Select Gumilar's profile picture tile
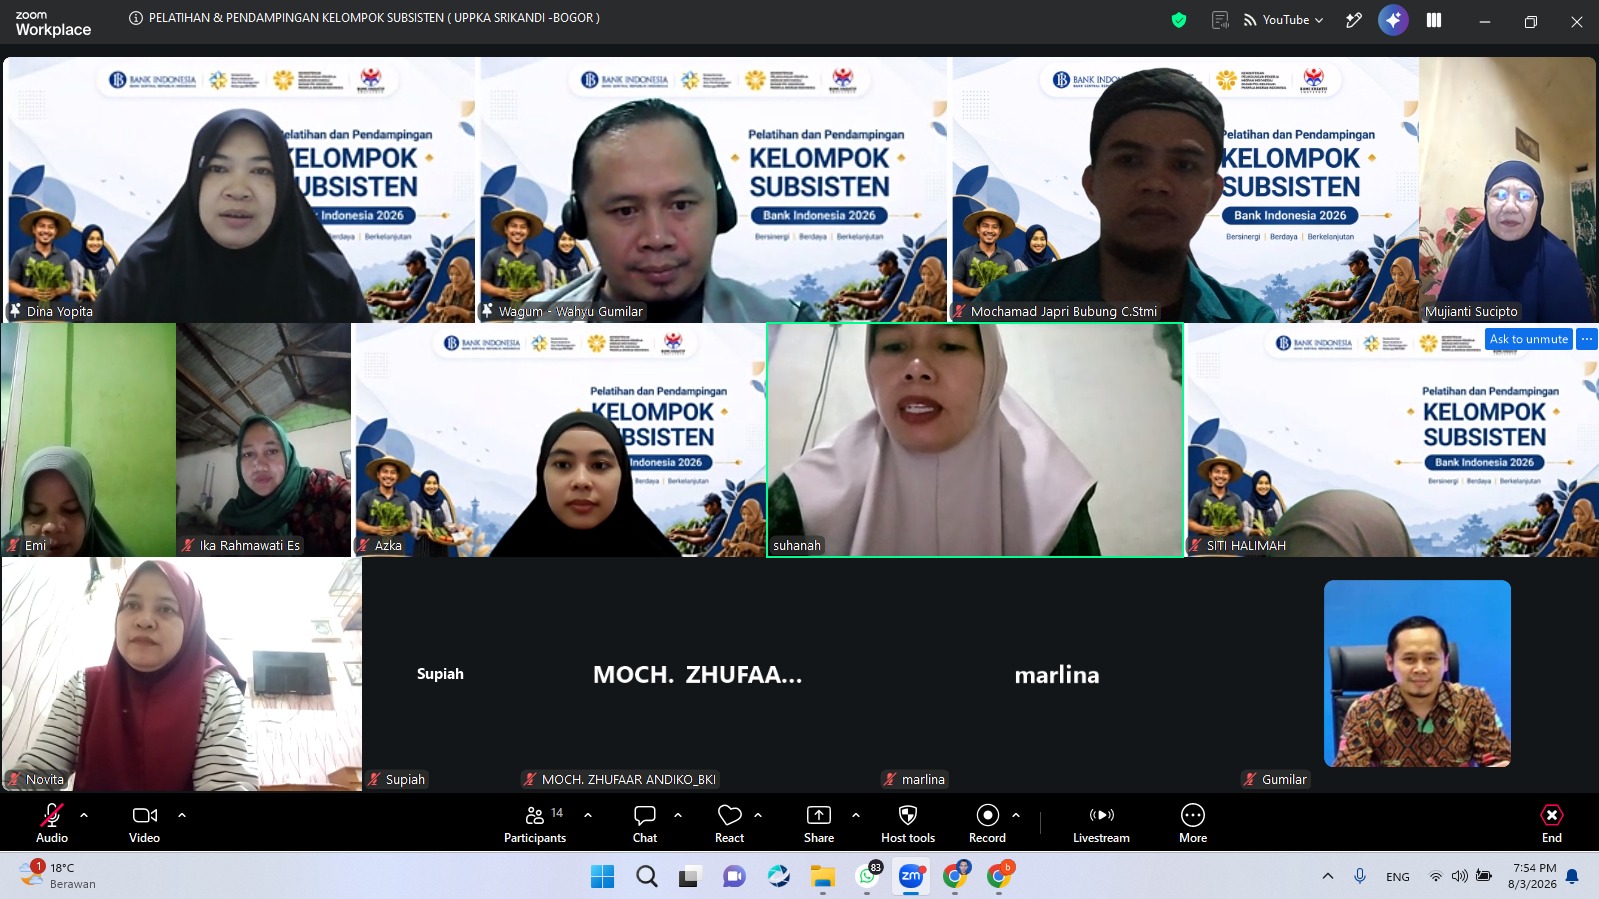Image resolution: width=1599 pixels, height=899 pixels. click(1417, 674)
